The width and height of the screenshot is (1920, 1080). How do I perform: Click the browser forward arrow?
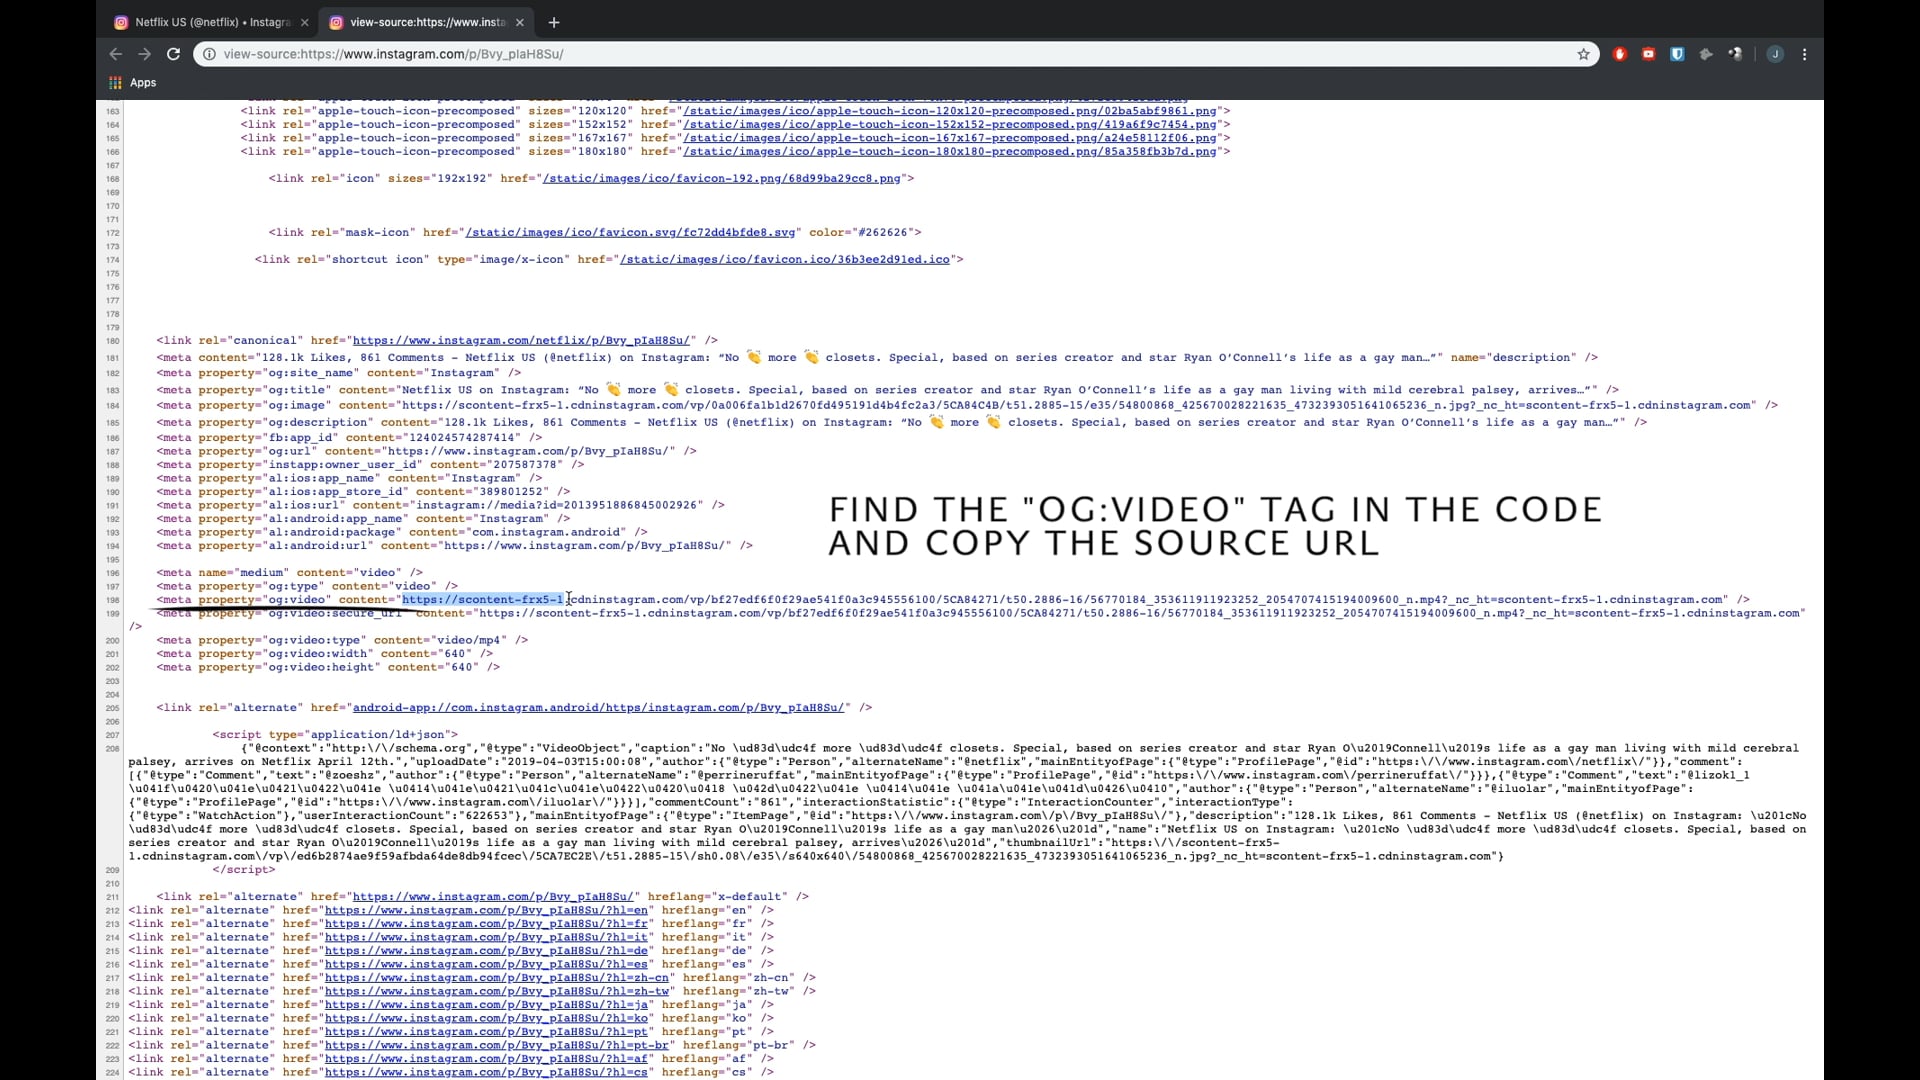(x=145, y=54)
